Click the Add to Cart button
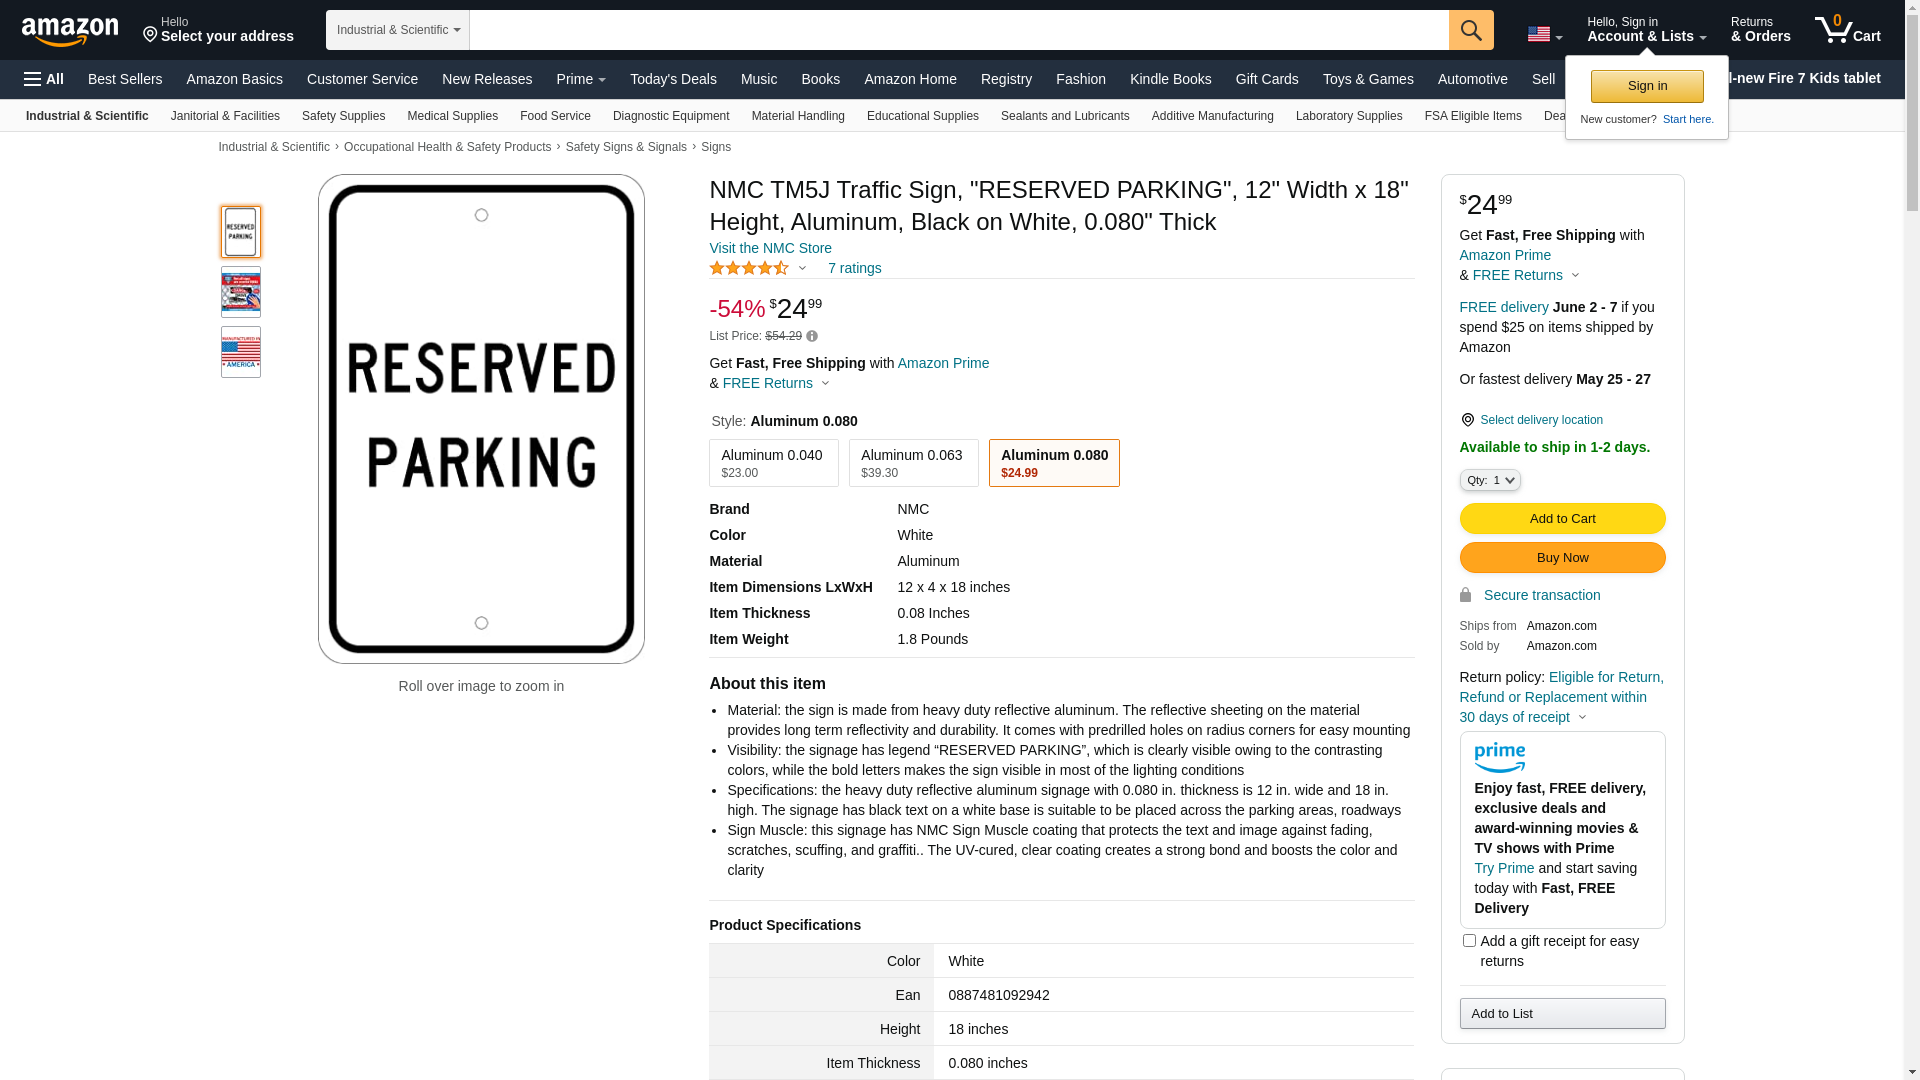Image resolution: width=1920 pixels, height=1080 pixels. point(1561,519)
